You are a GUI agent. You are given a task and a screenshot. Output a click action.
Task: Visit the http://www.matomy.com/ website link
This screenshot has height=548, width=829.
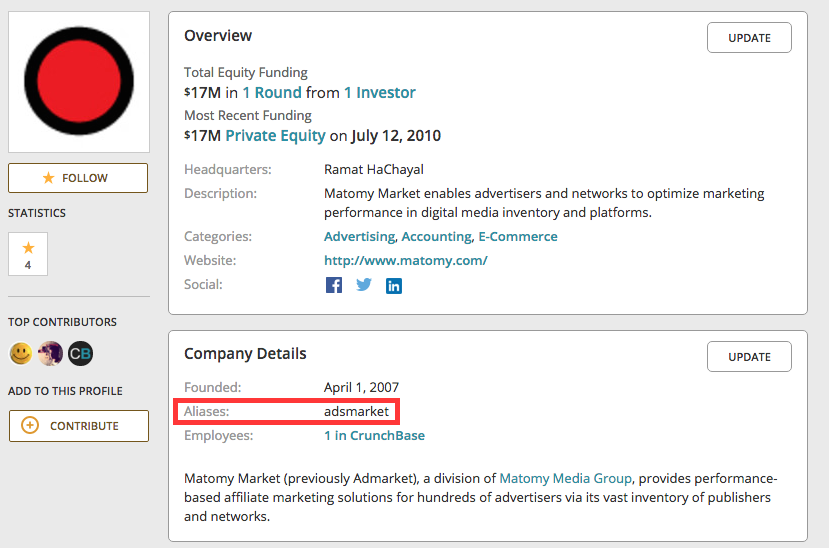(x=406, y=261)
